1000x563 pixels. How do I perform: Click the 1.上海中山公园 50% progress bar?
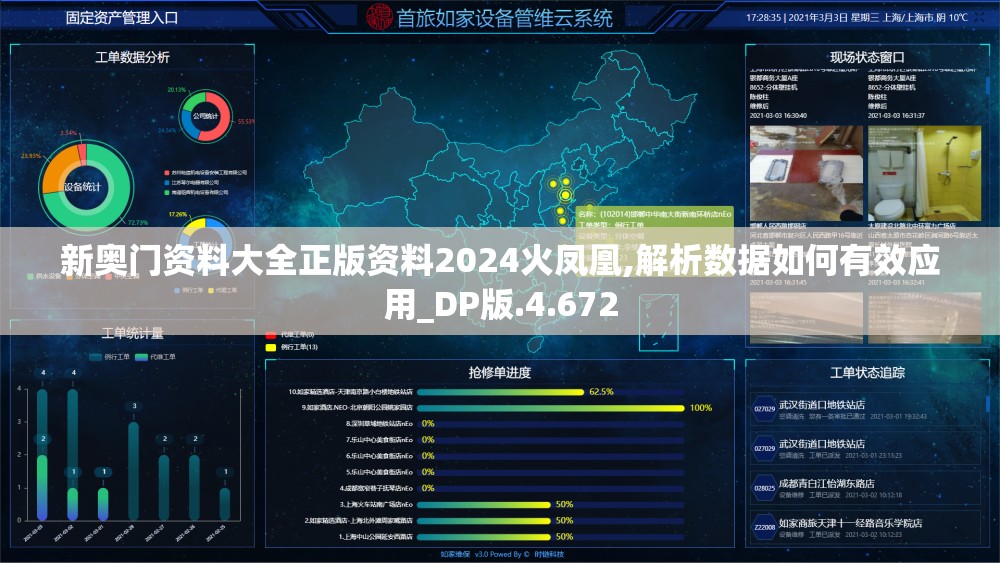(x=484, y=537)
